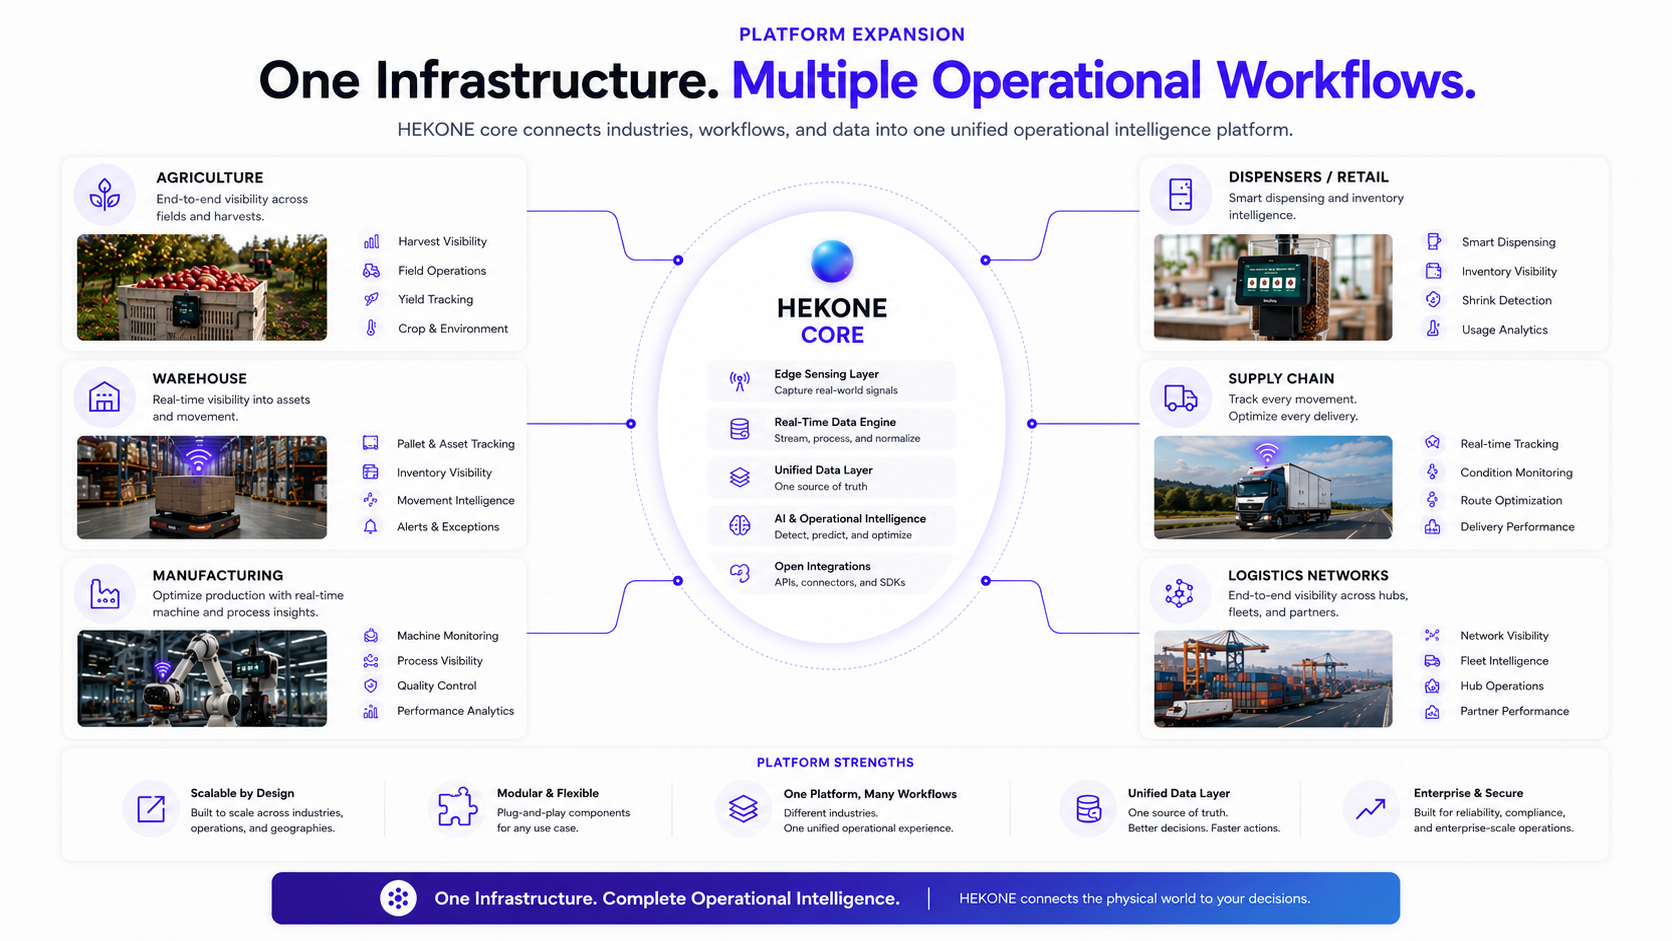Click the Process Visibility label

pyautogui.click(x=440, y=661)
